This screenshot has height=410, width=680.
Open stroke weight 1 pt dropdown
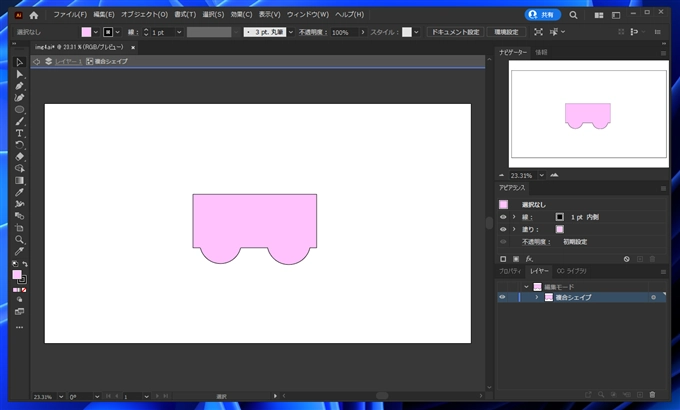coord(179,32)
